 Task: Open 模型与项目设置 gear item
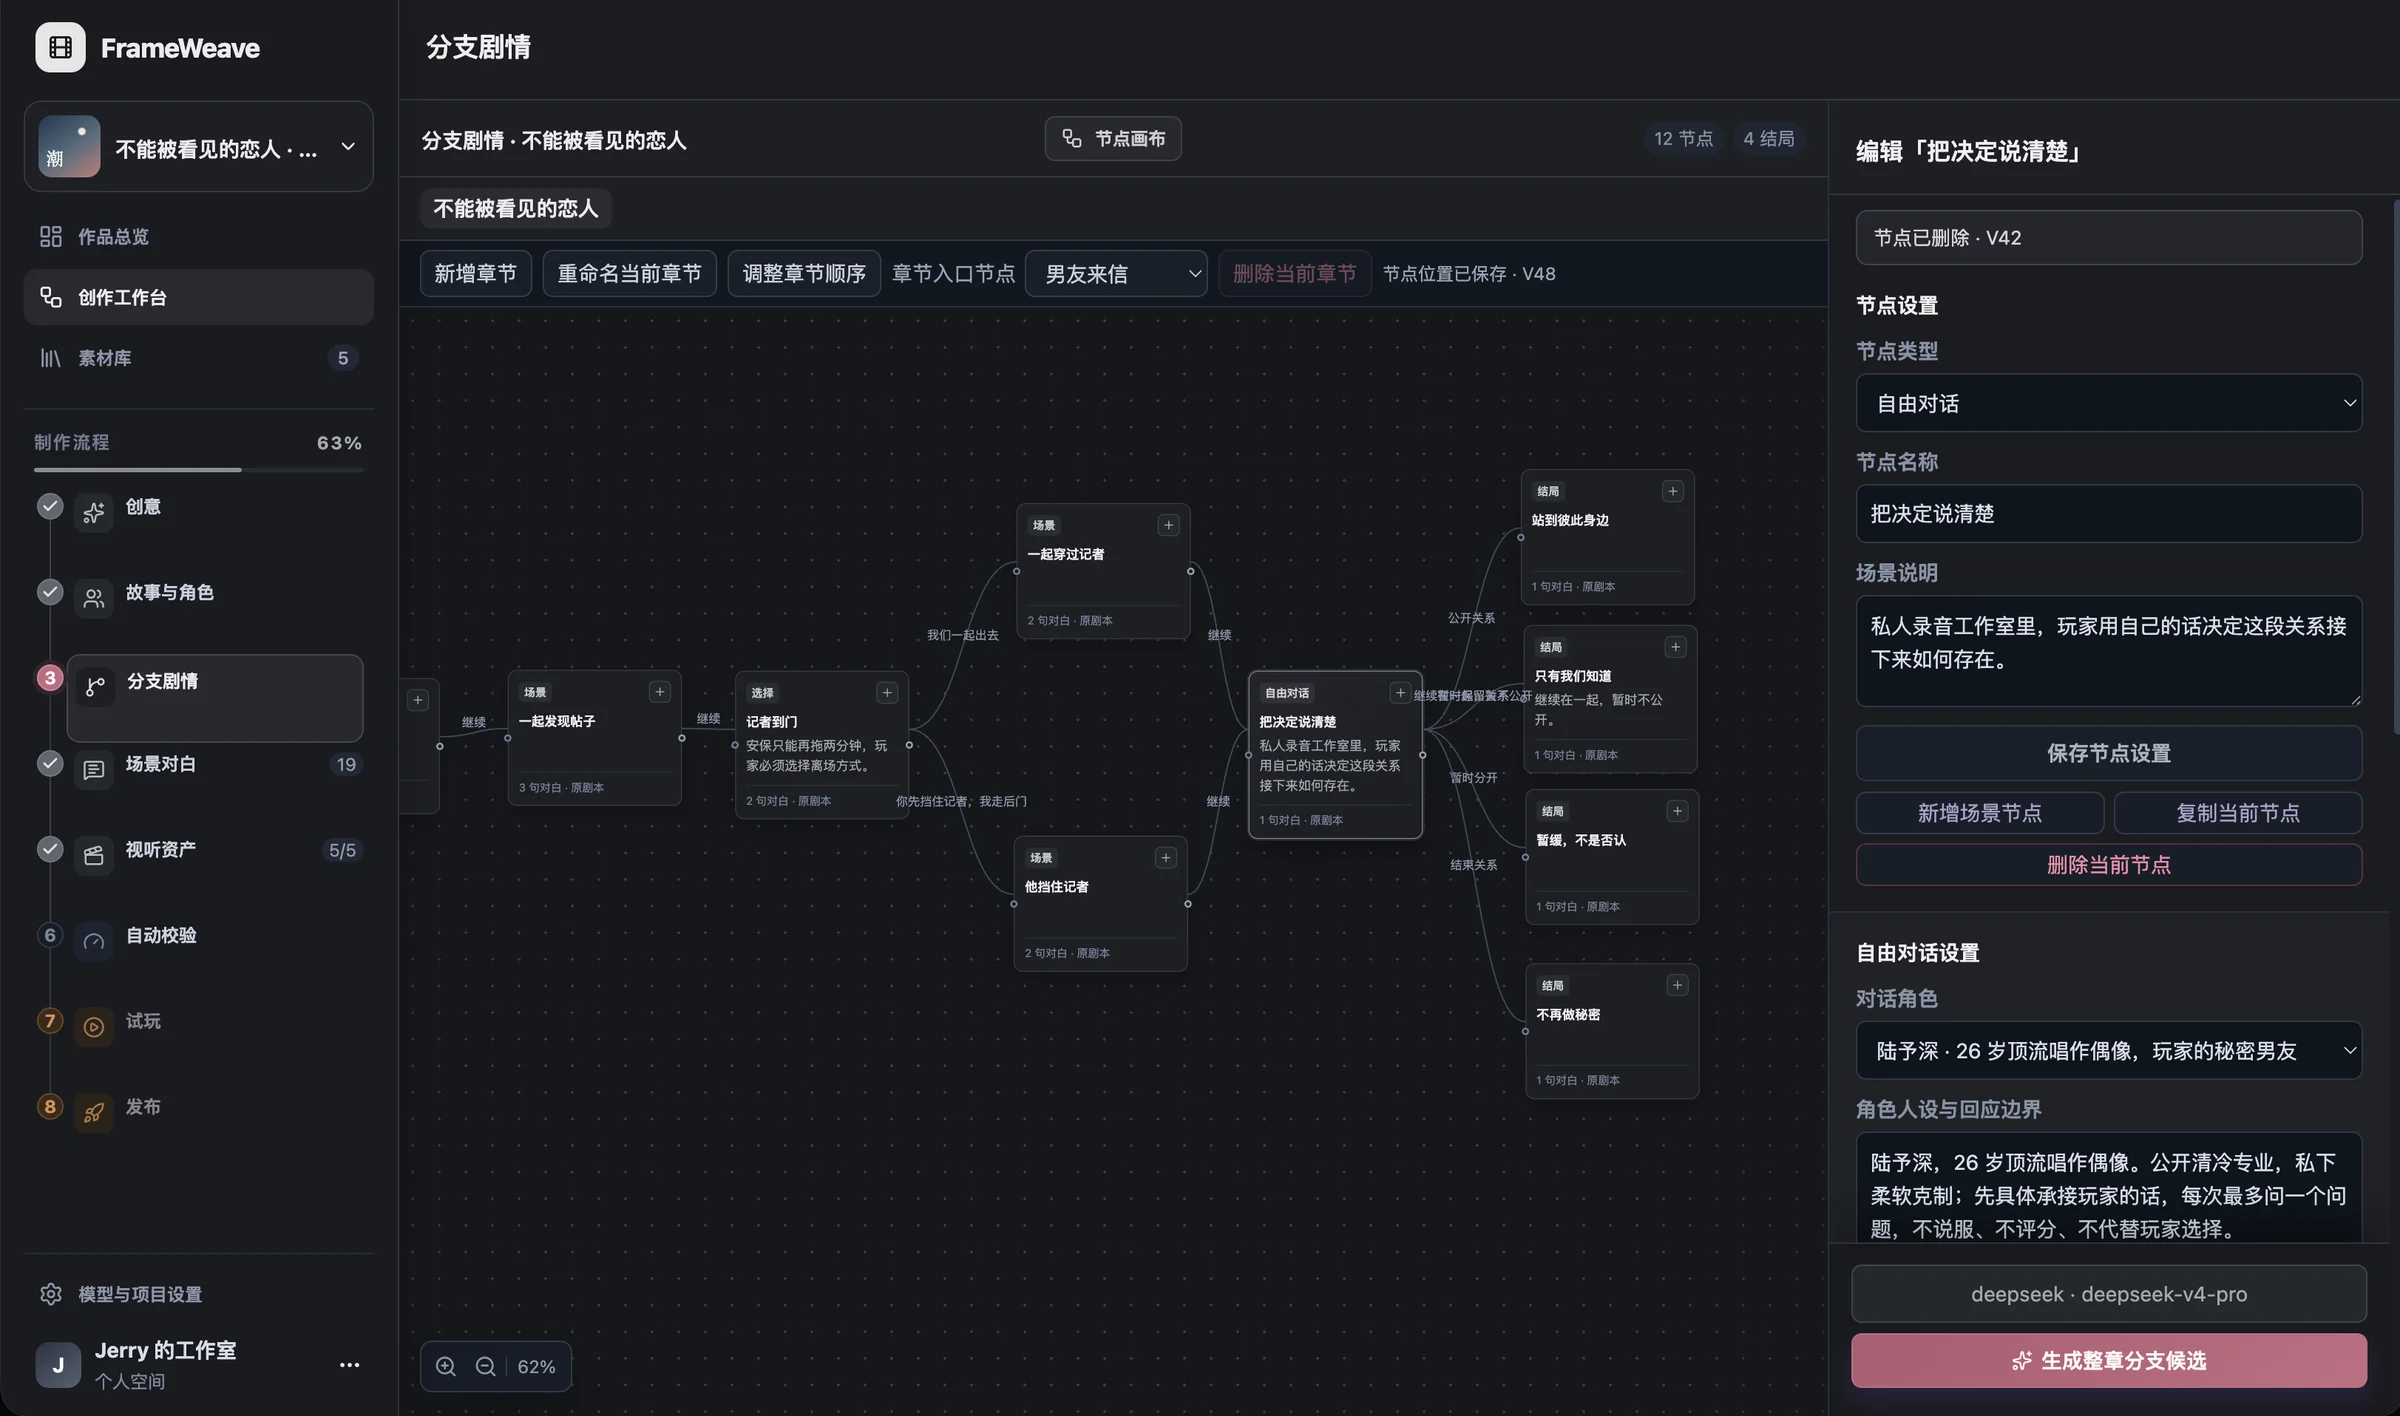coord(198,1294)
